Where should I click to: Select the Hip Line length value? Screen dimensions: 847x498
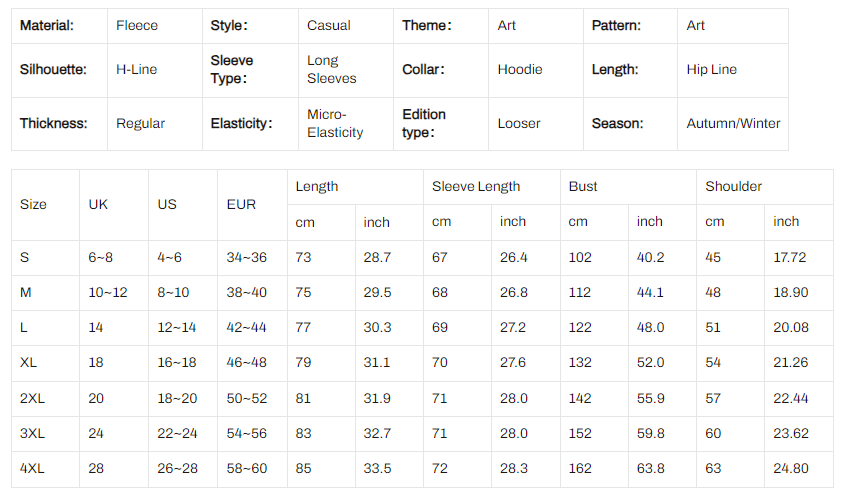pos(711,69)
